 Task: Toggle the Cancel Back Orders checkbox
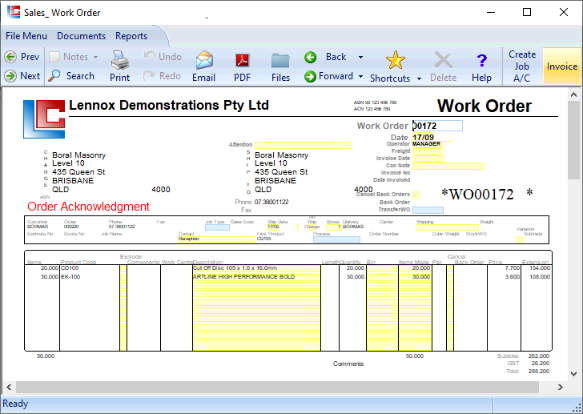click(x=415, y=195)
